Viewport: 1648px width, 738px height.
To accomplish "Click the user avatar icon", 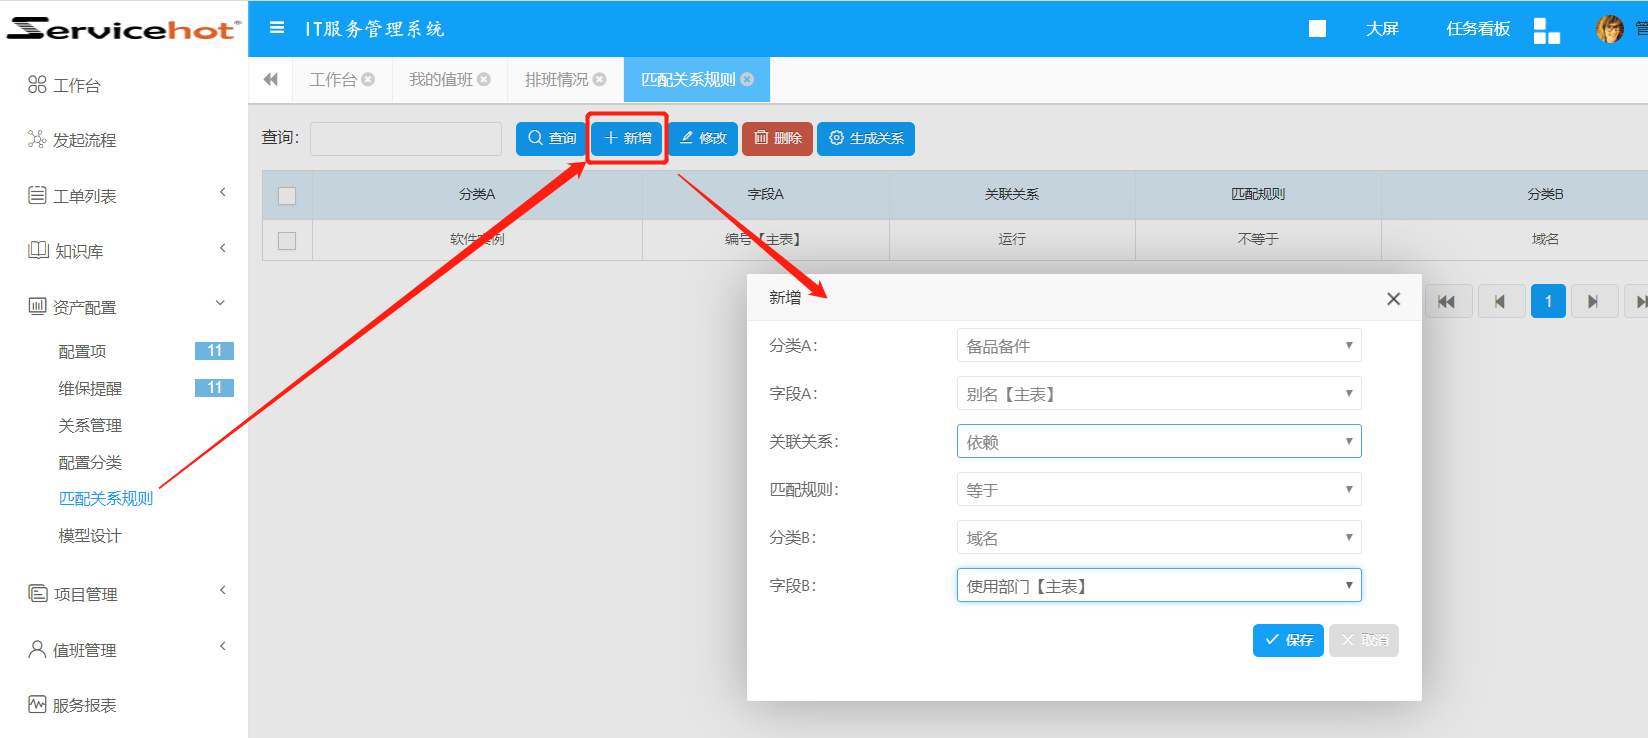I will (x=1609, y=29).
